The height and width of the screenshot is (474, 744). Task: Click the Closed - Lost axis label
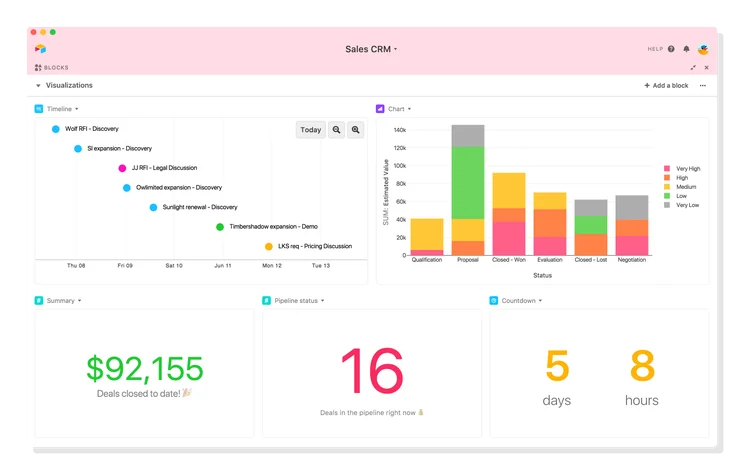pos(591,260)
